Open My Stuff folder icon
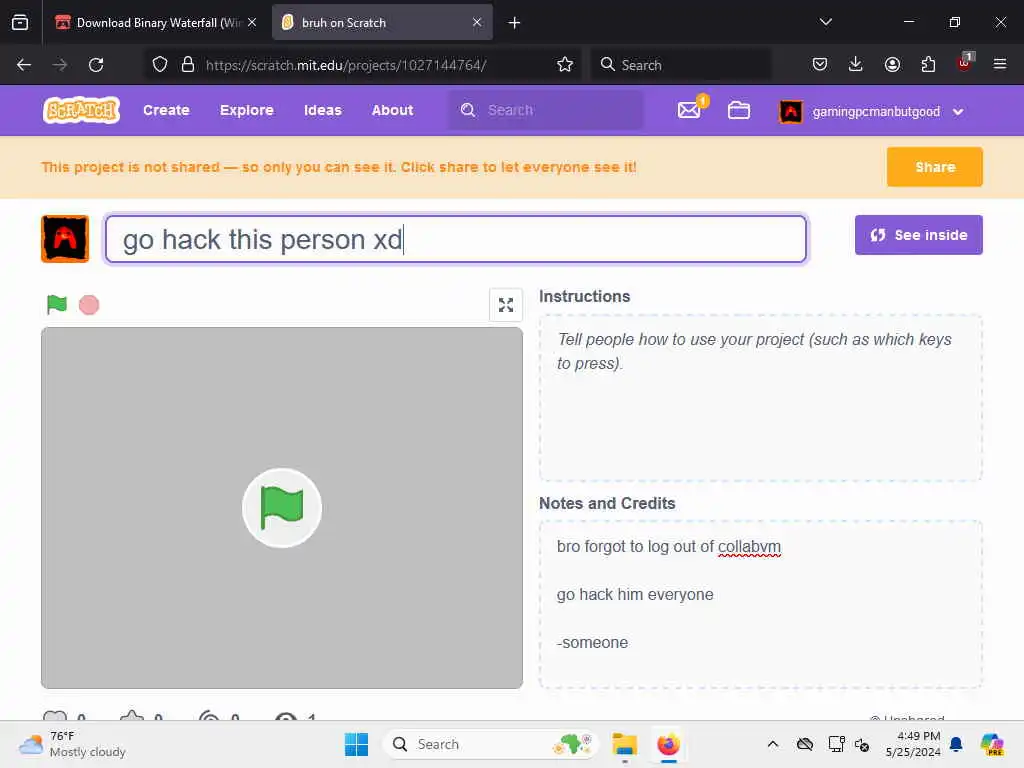 [x=739, y=110]
